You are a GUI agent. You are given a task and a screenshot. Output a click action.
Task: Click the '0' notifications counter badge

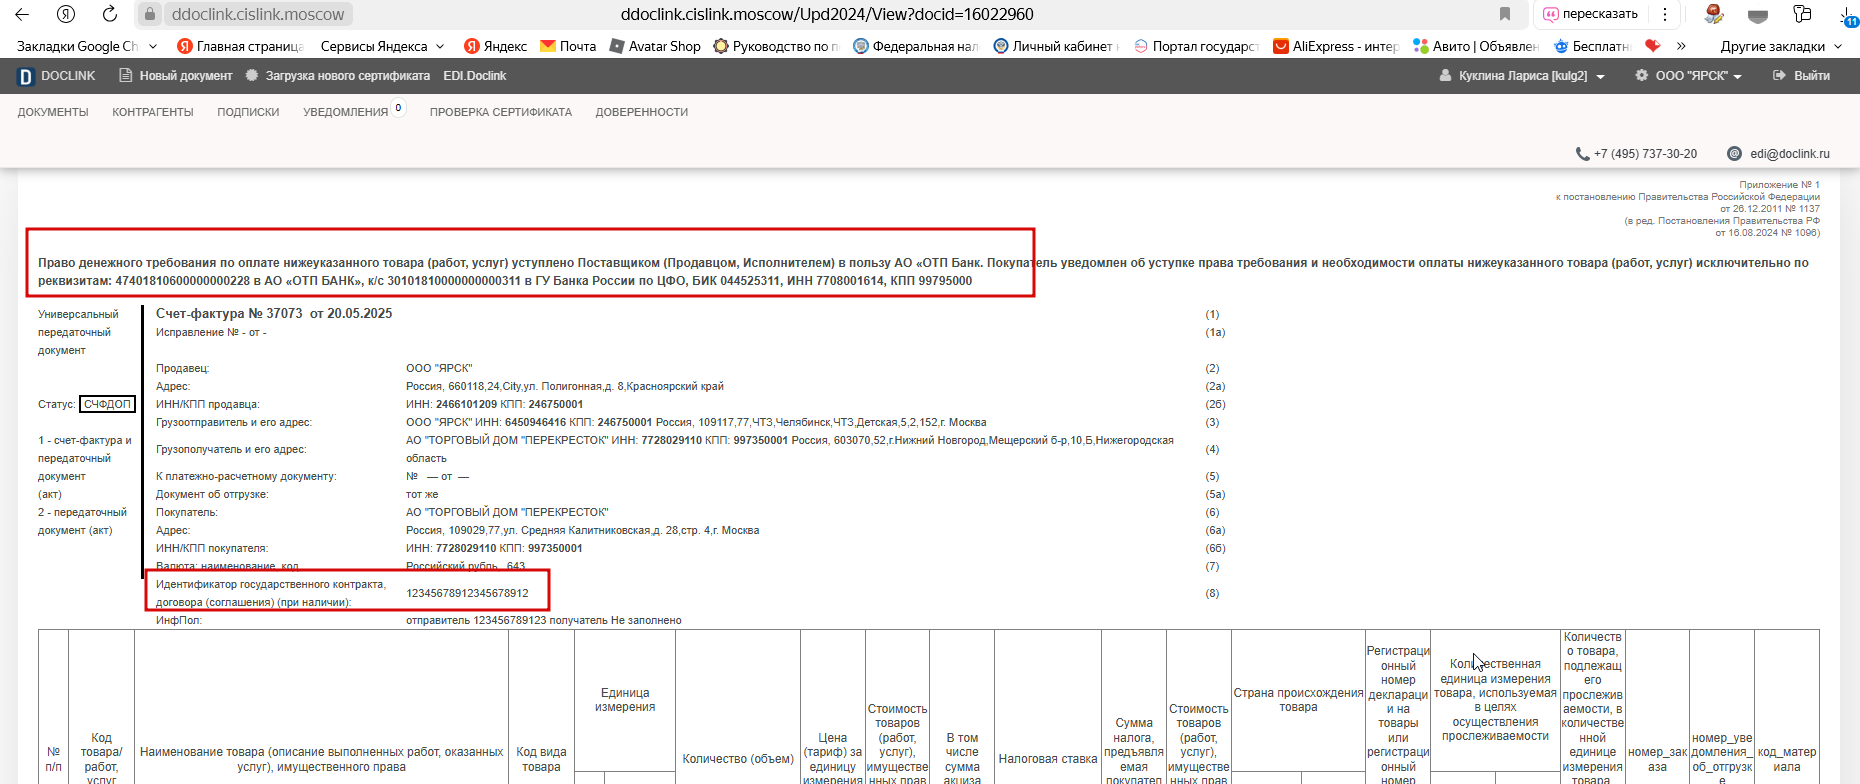[398, 108]
